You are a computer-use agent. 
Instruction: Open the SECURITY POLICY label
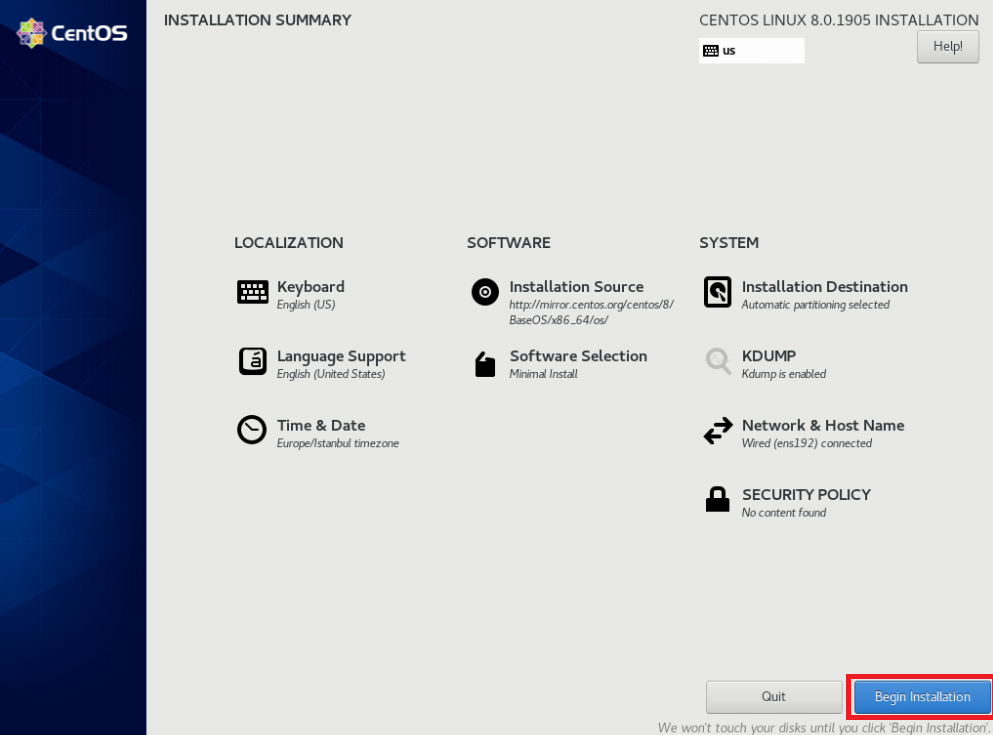(806, 494)
